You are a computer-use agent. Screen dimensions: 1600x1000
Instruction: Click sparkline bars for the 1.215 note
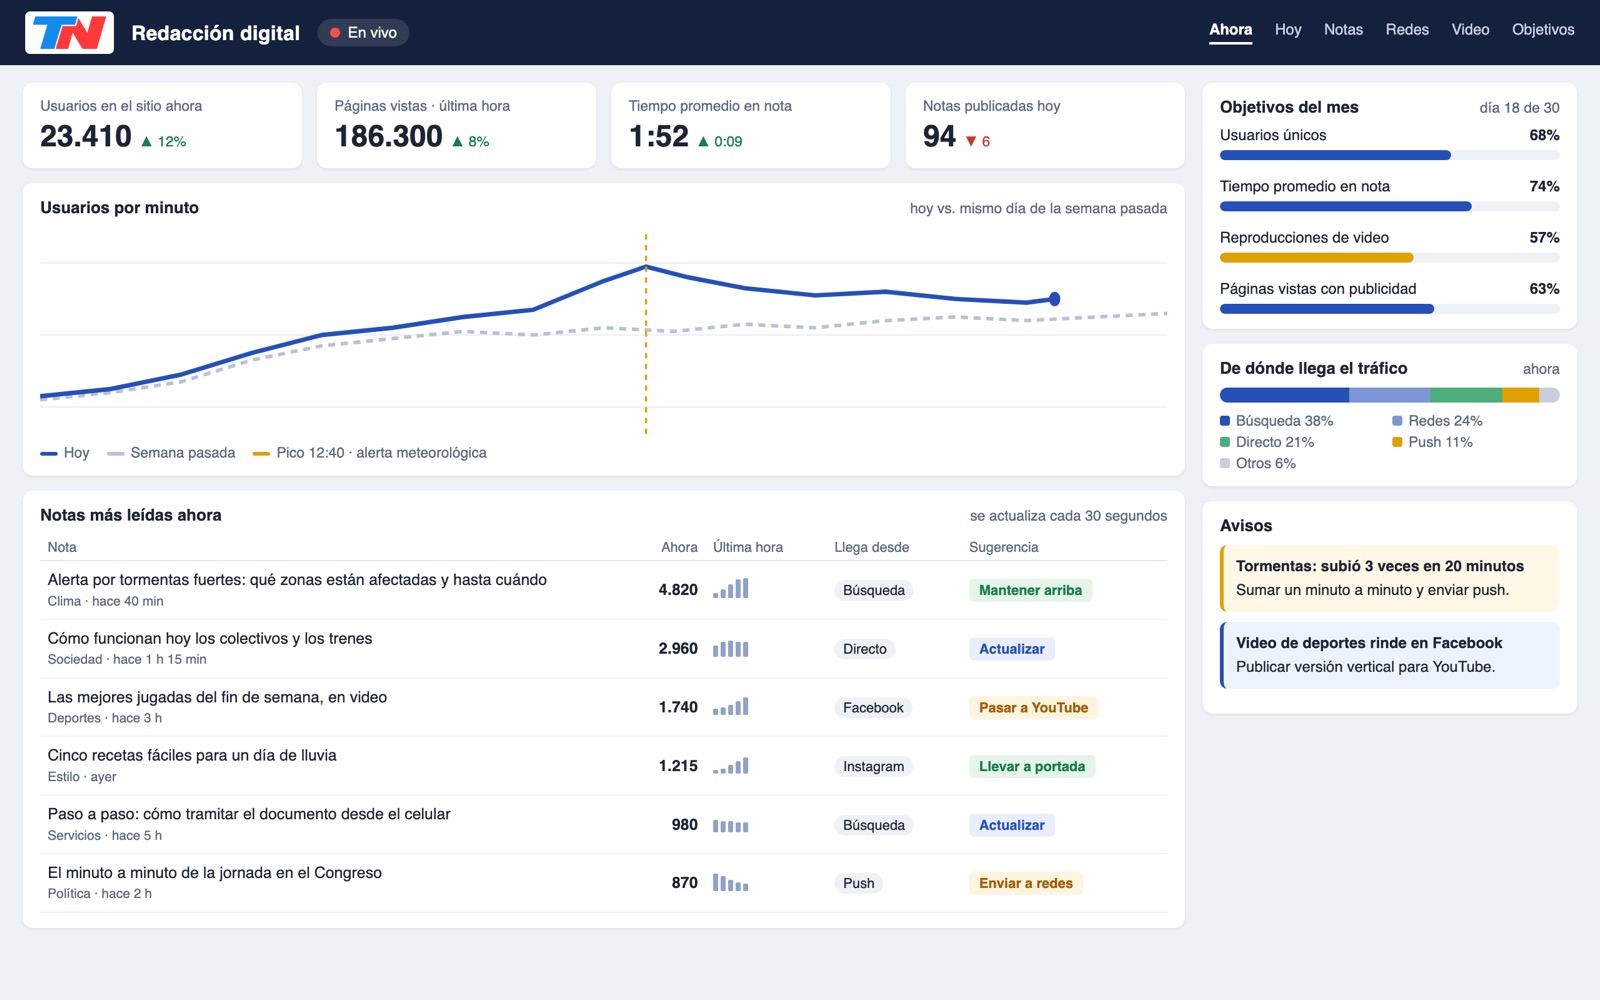(x=731, y=765)
